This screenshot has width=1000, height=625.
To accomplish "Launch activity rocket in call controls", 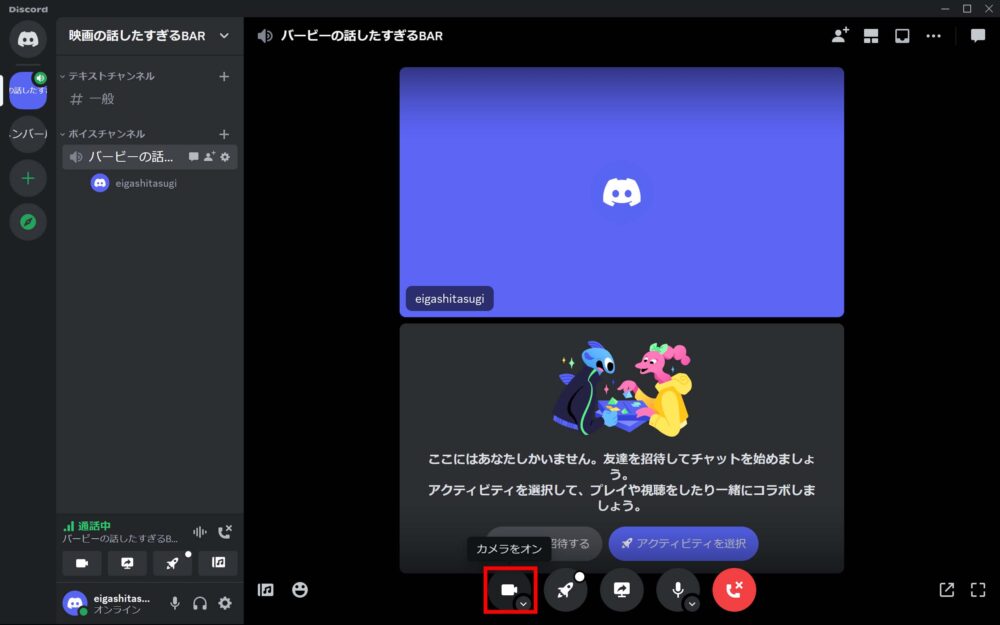I will [565, 590].
